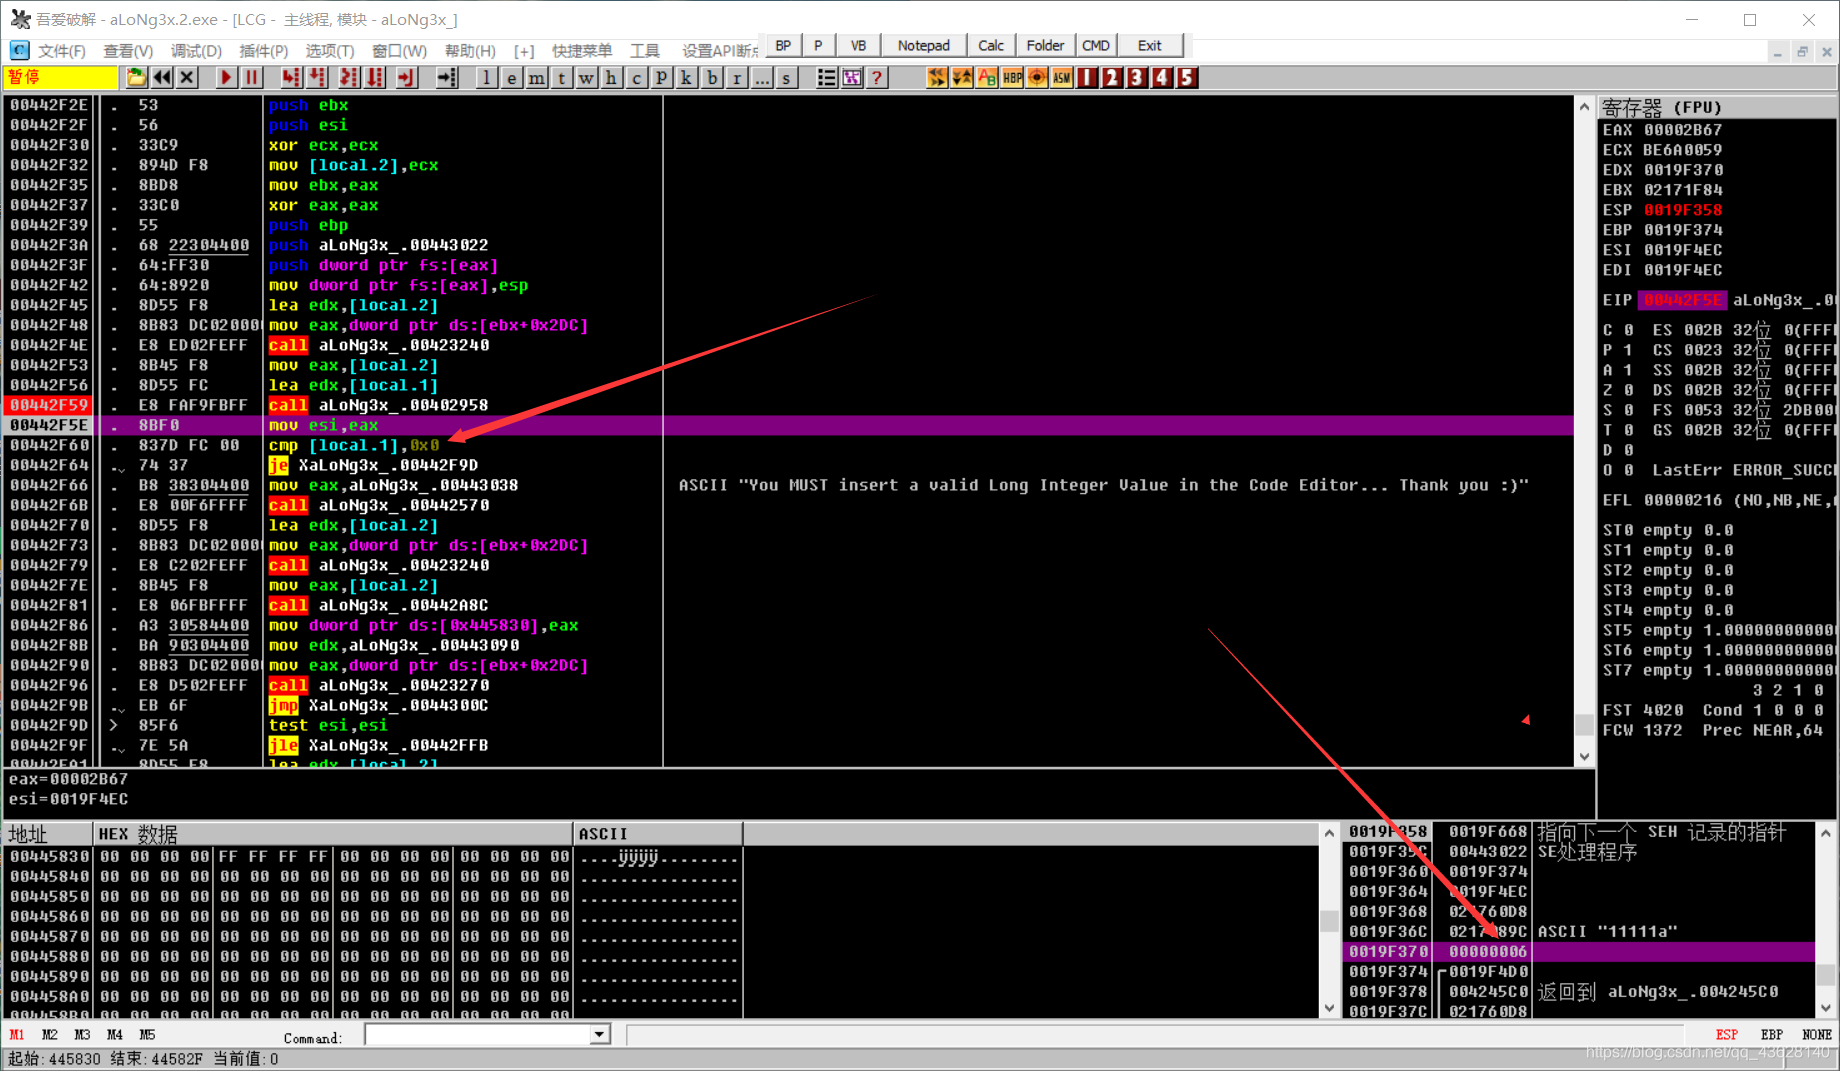This screenshot has height=1071, width=1840.
Task: Open Memory map 'm' button
Action: (x=536, y=77)
